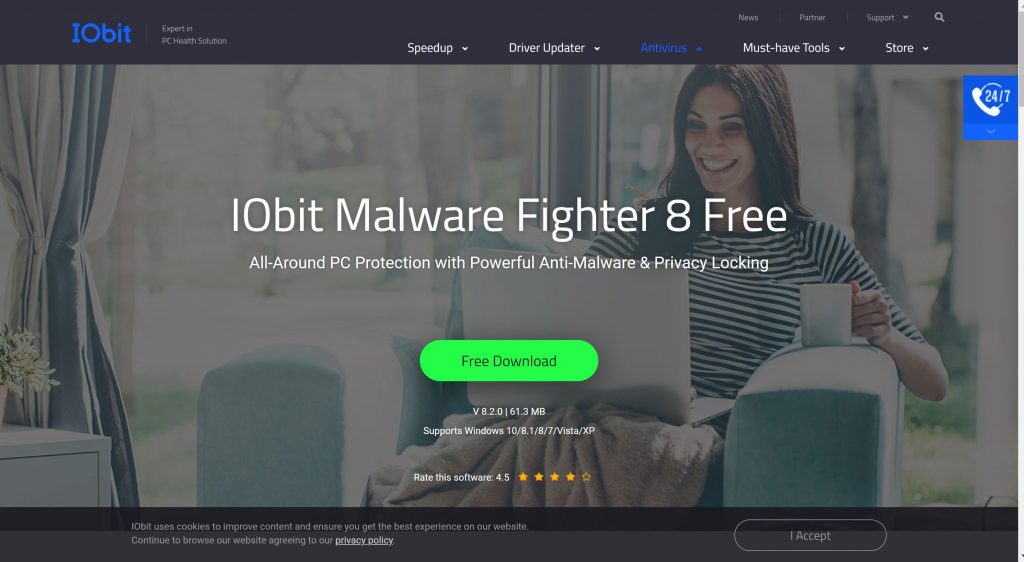
Task: Open the Antivirus menu
Action: [671, 48]
